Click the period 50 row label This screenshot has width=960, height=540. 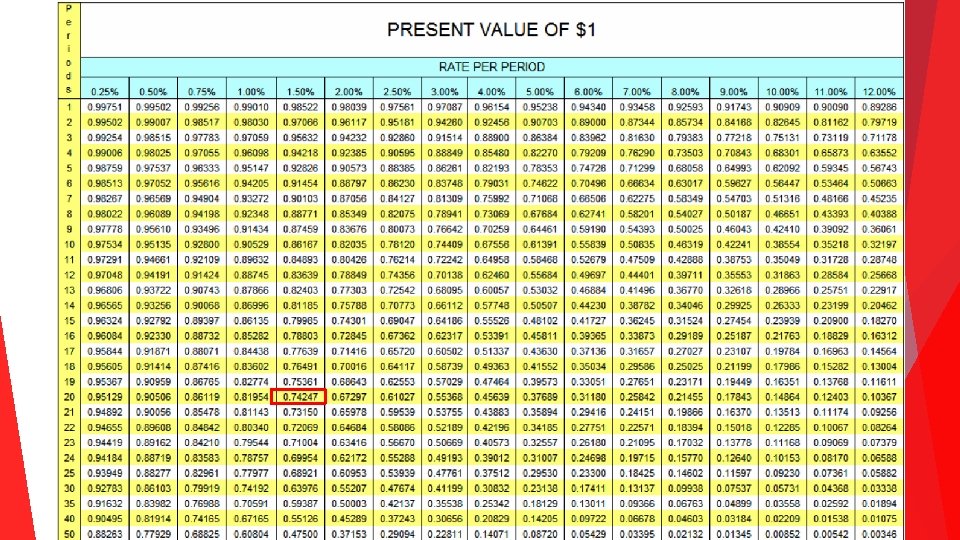(69, 534)
